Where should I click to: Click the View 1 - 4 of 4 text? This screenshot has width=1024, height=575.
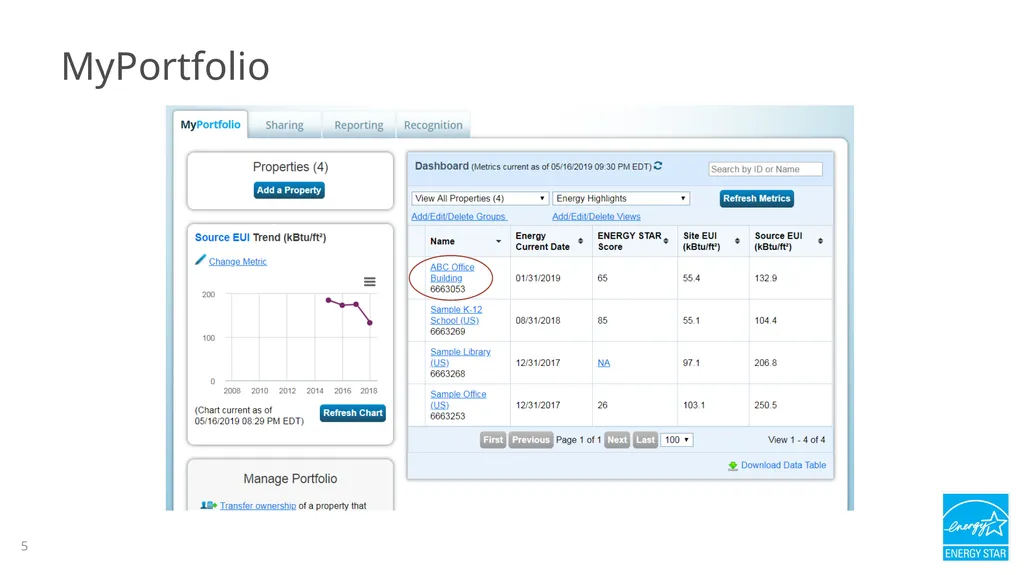point(796,440)
